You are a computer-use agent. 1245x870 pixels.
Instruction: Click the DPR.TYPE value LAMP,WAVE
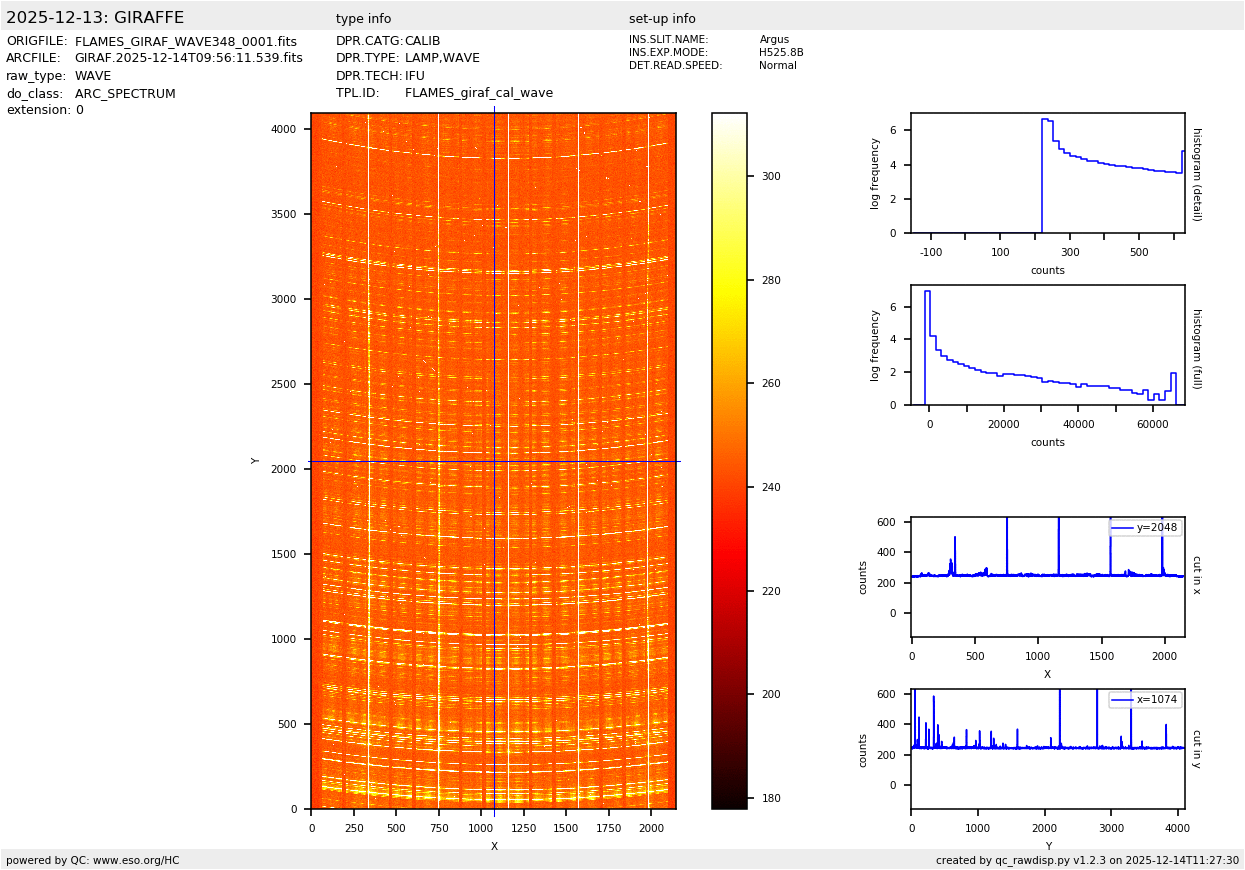tap(442, 59)
